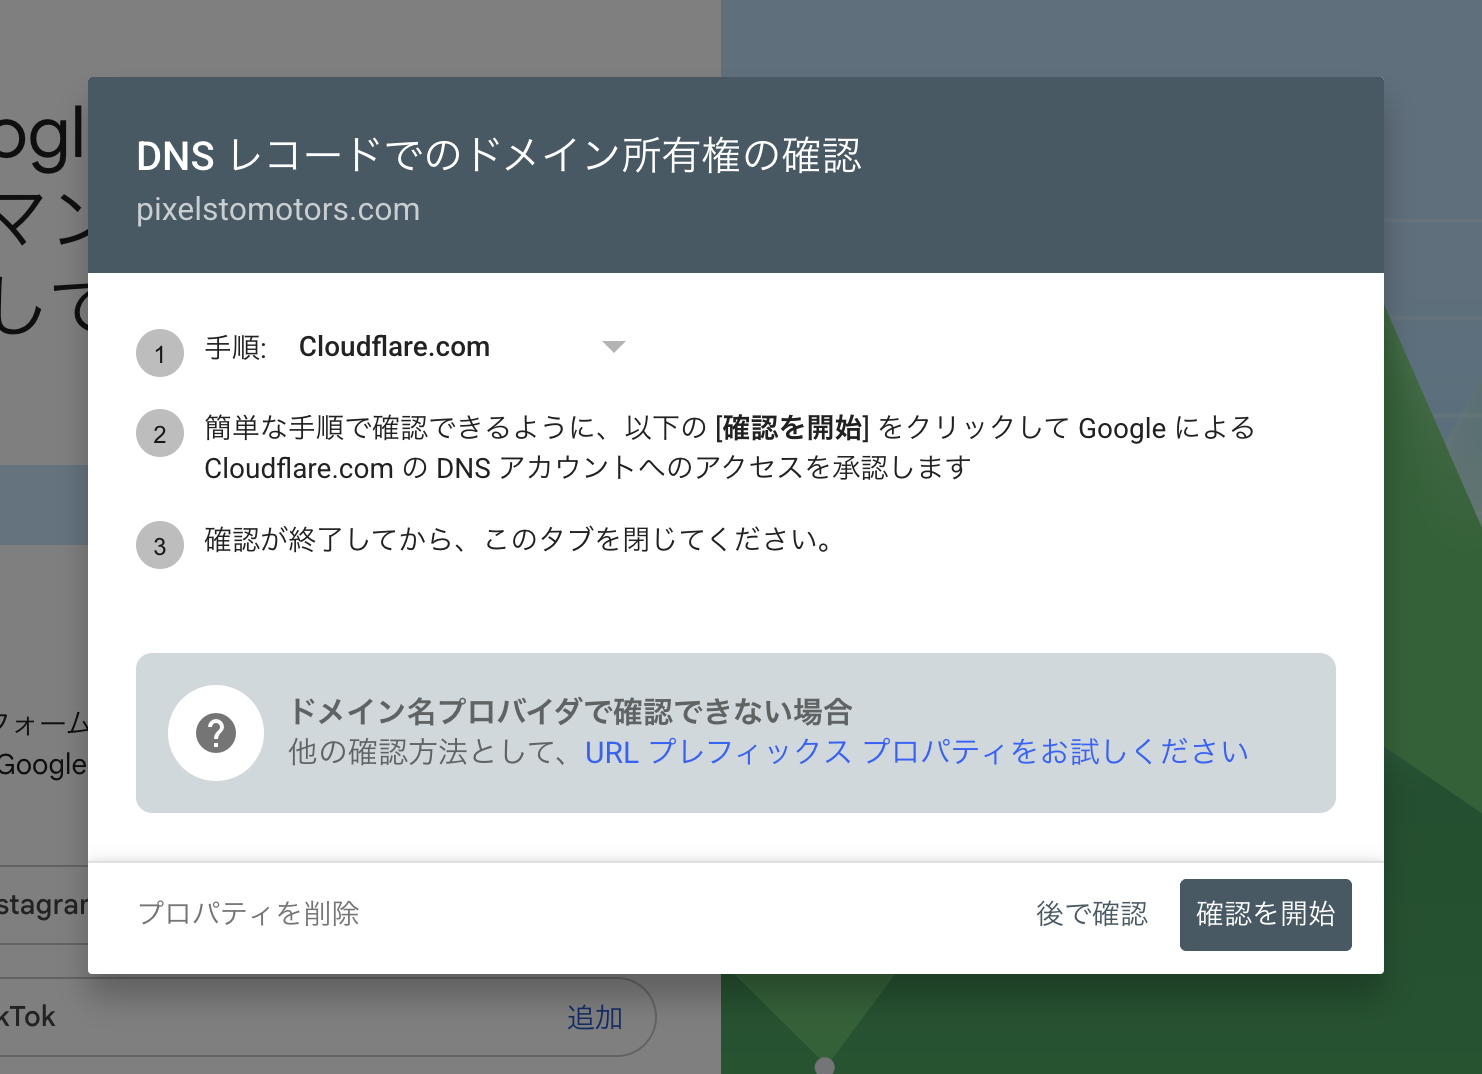Click the 手順: label
The image size is (1482, 1074).
(235, 348)
